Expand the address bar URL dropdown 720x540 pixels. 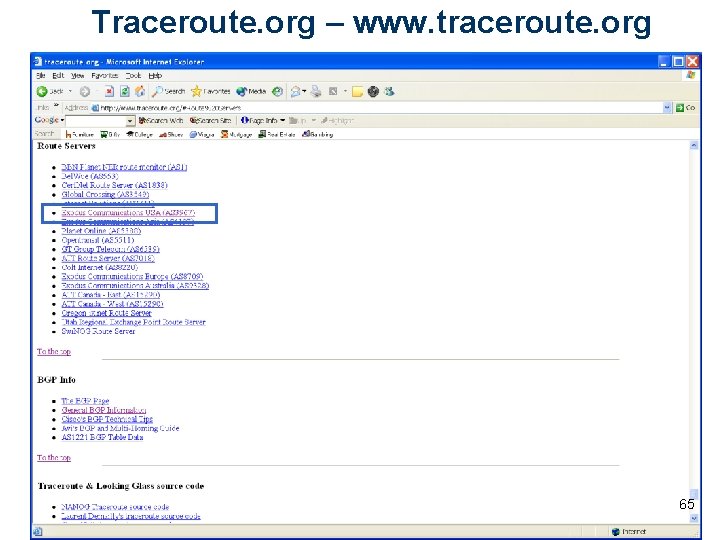667,108
